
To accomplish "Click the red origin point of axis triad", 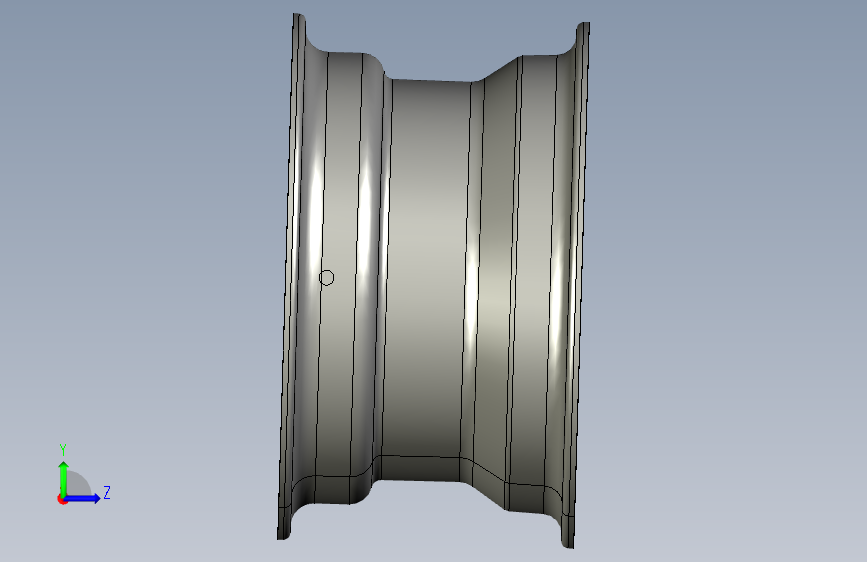I will tap(62, 499).
